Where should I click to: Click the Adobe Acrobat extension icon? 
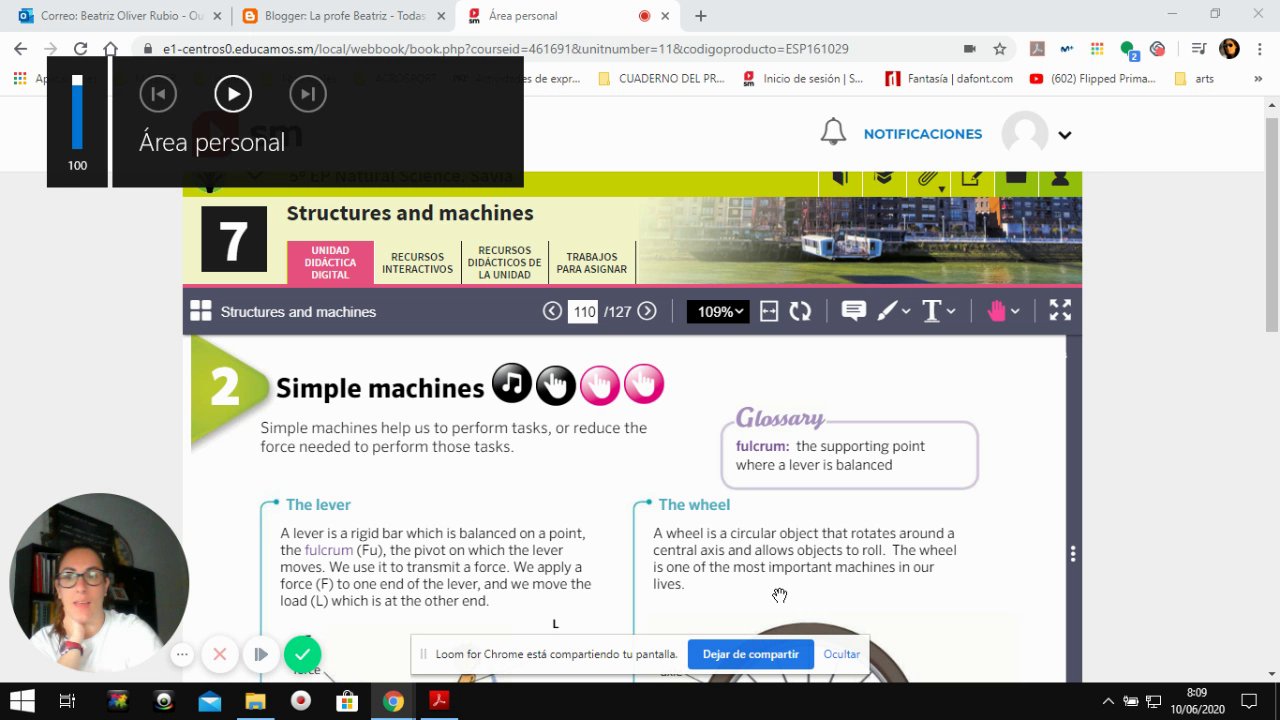(x=1037, y=48)
